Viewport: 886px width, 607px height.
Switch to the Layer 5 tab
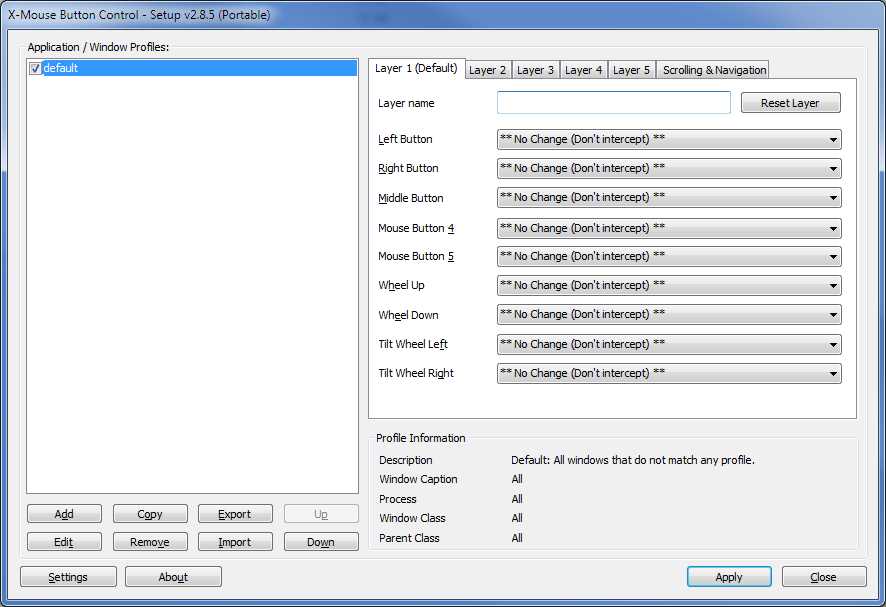[632, 70]
